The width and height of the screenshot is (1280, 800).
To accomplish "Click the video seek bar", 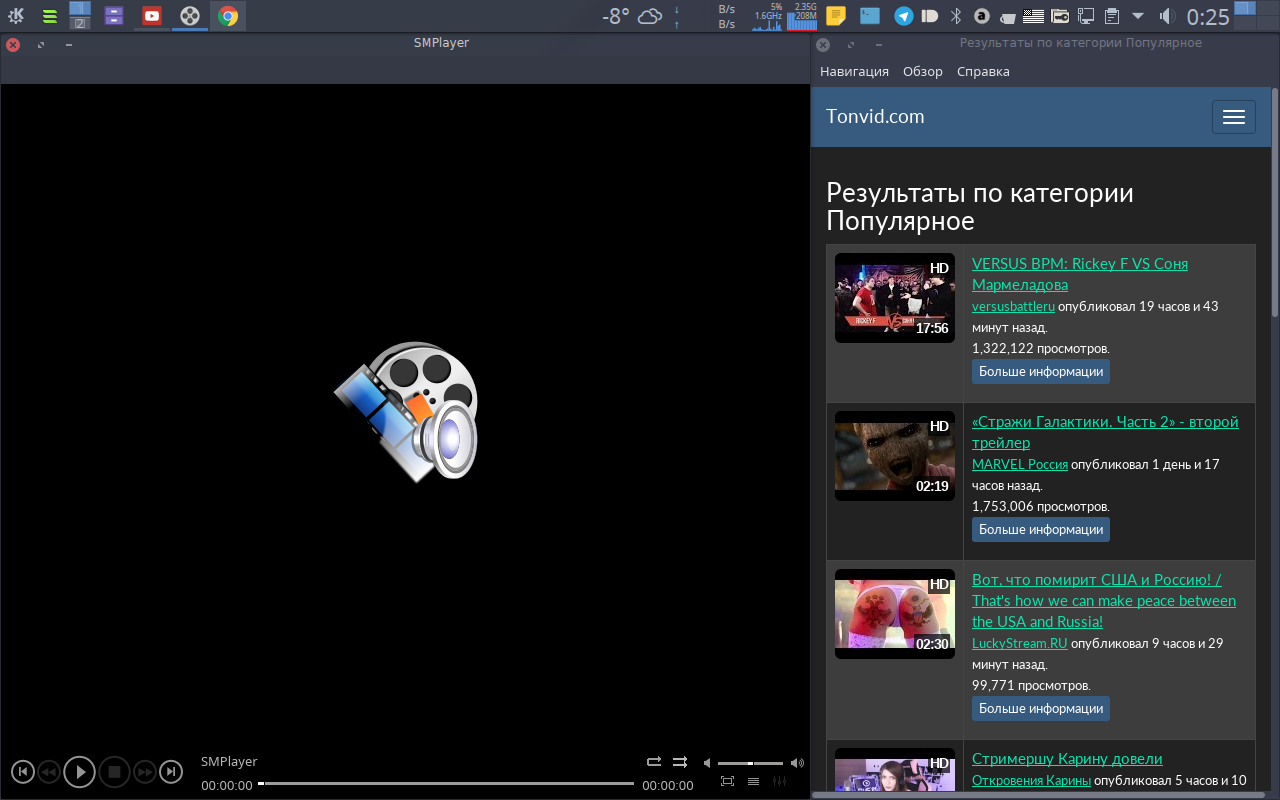I will (446, 784).
